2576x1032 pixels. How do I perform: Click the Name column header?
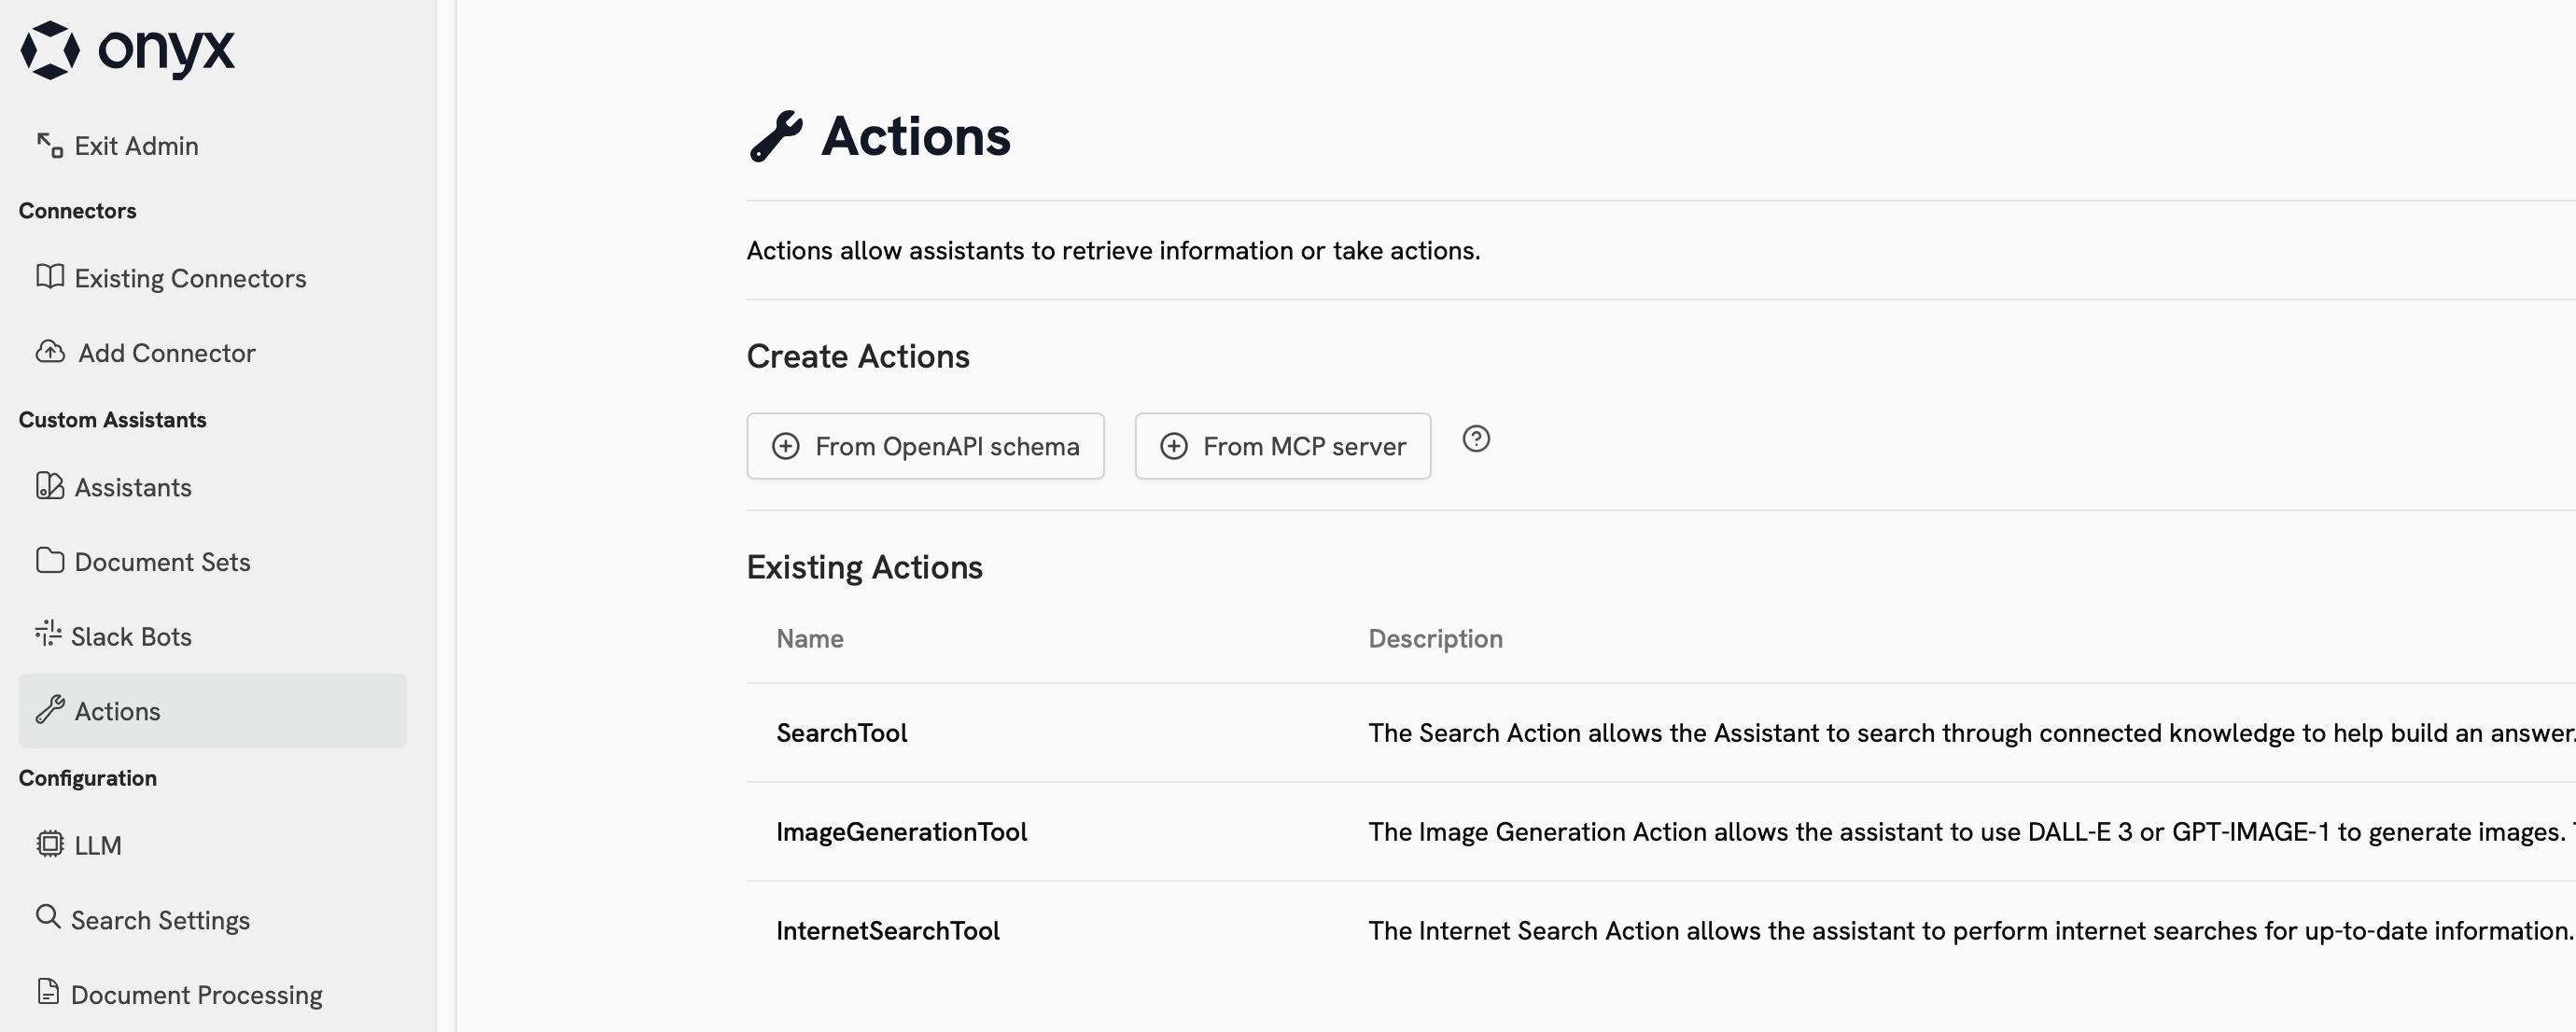point(809,638)
